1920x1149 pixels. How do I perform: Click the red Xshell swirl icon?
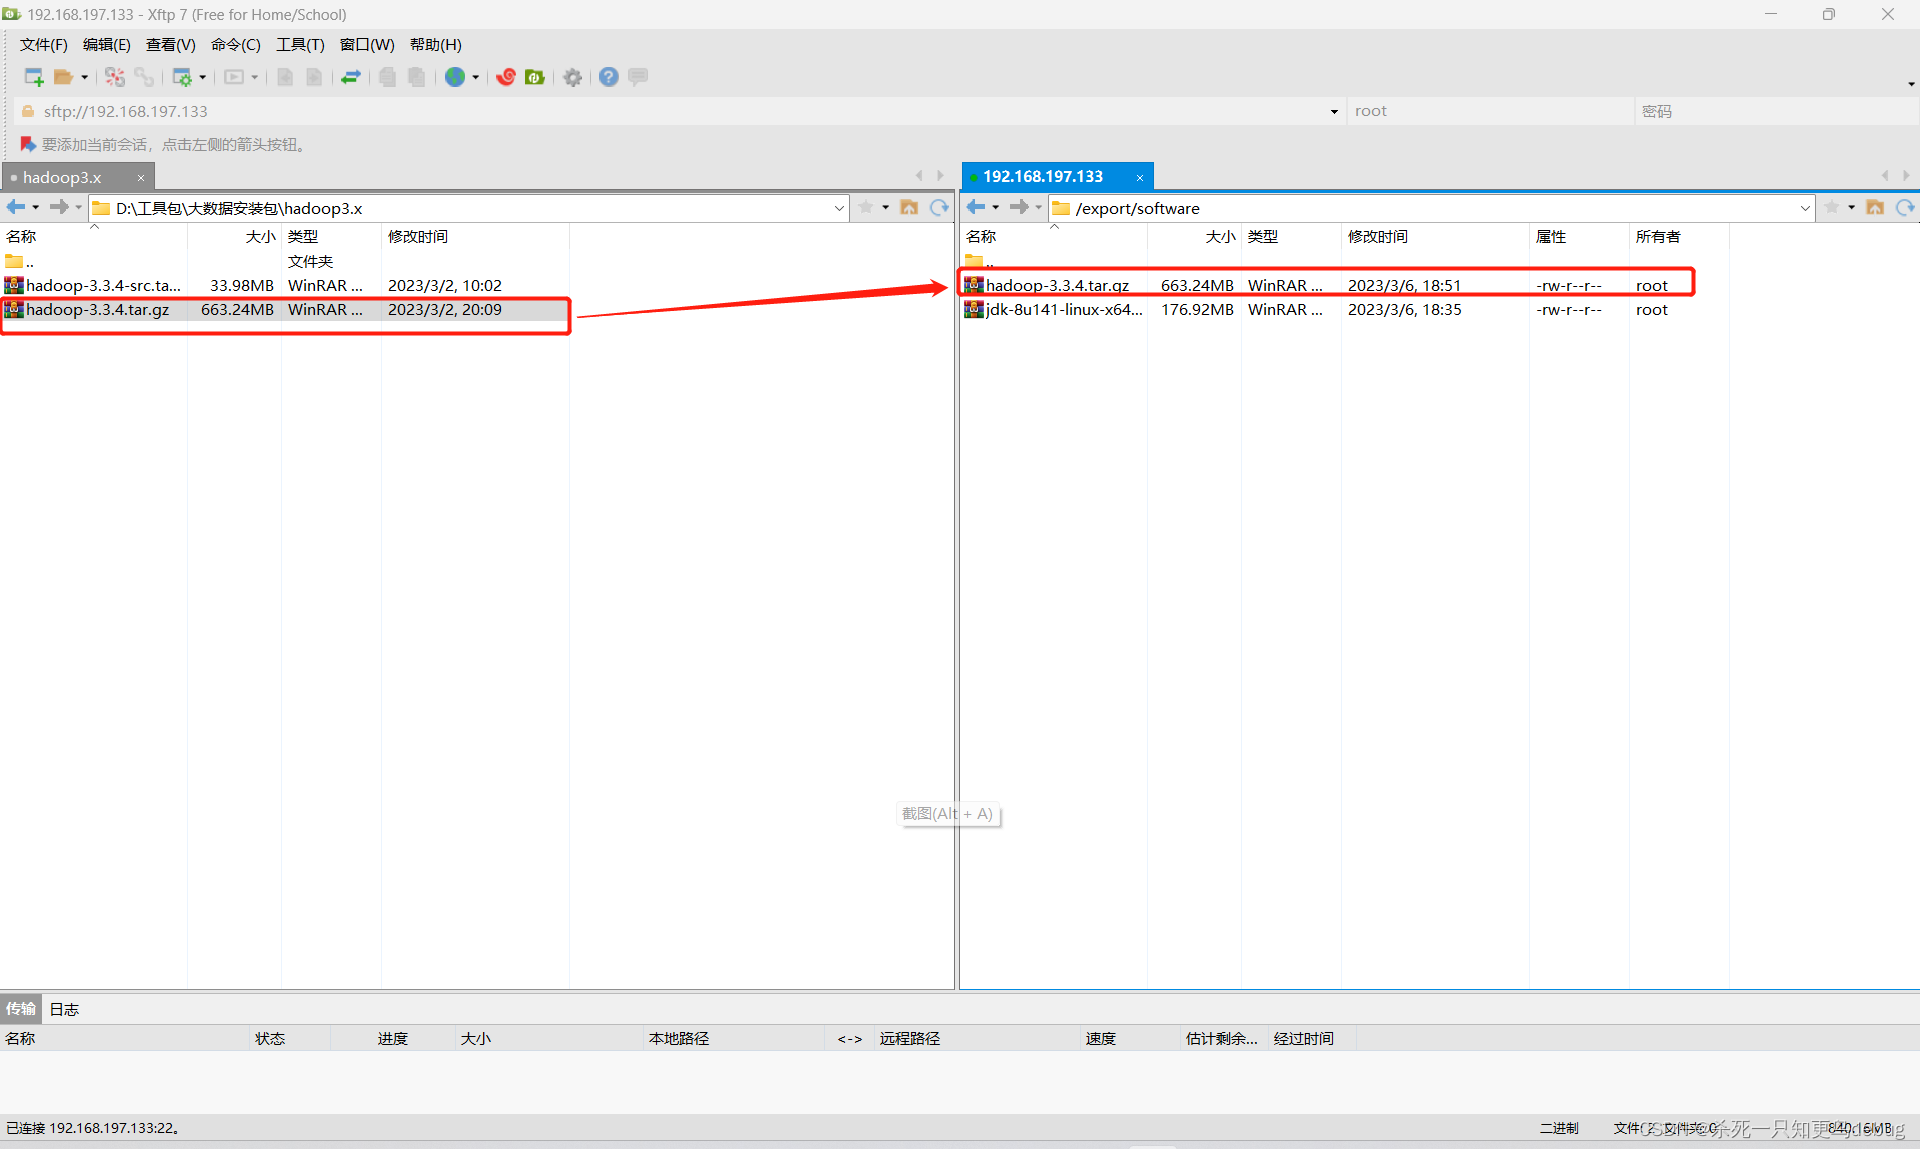click(x=506, y=77)
